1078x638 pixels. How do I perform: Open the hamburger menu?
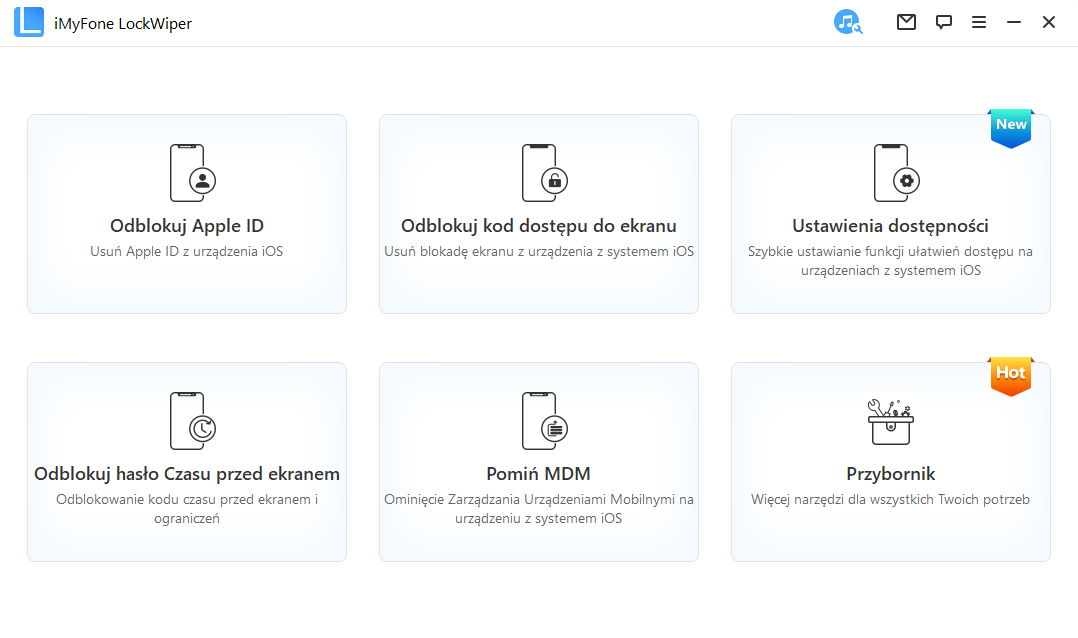978,23
